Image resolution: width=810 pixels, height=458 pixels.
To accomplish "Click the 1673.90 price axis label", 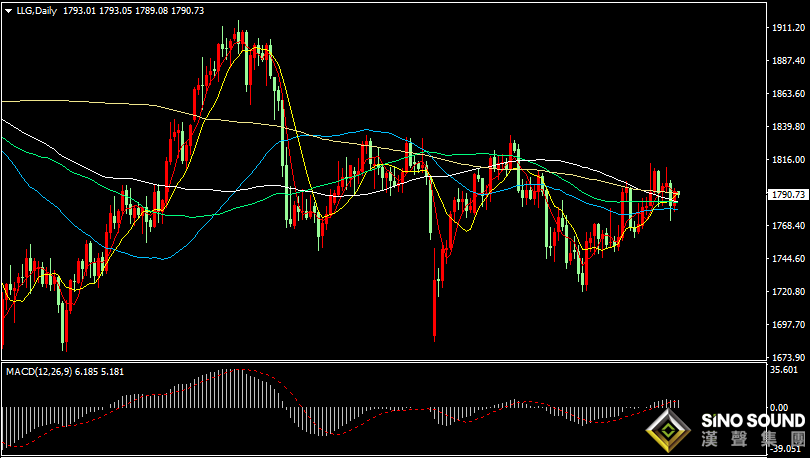I will (788, 357).
